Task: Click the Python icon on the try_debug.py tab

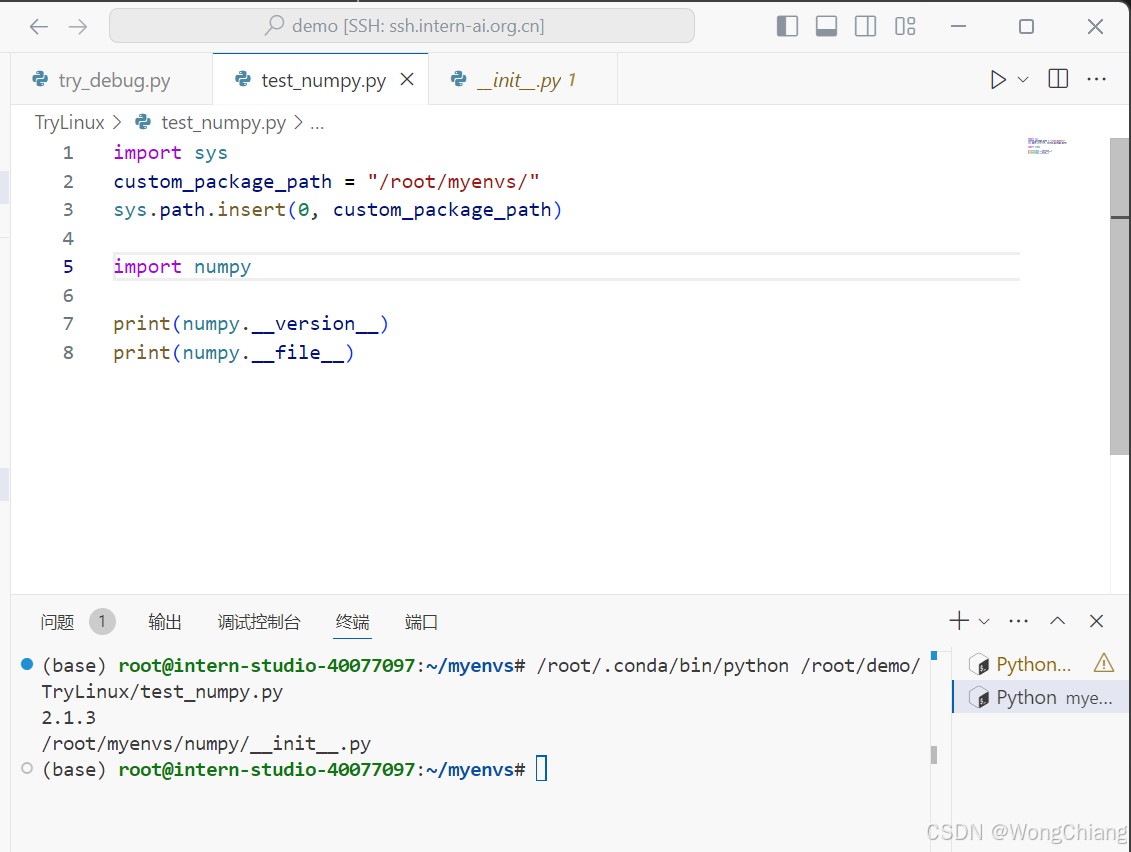Action: [40, 79]
